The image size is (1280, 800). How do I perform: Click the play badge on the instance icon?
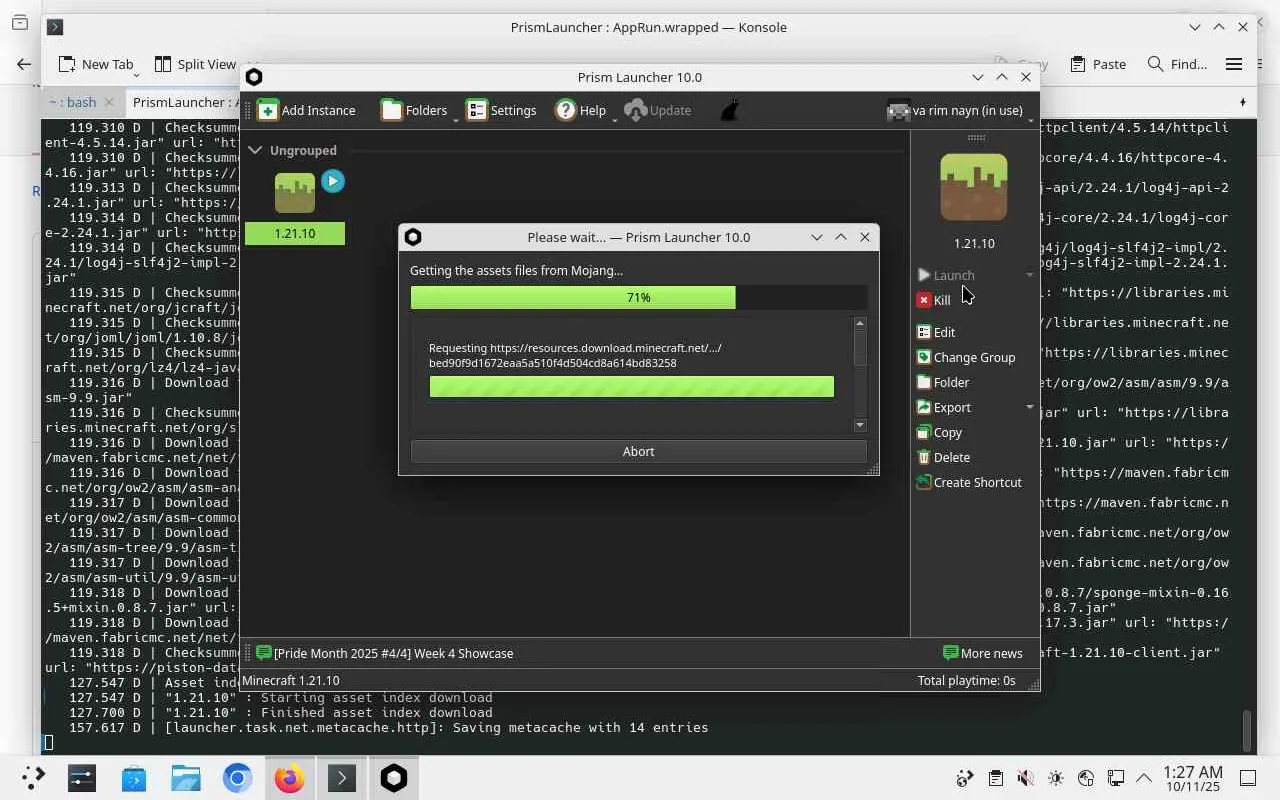pos(333,181)
